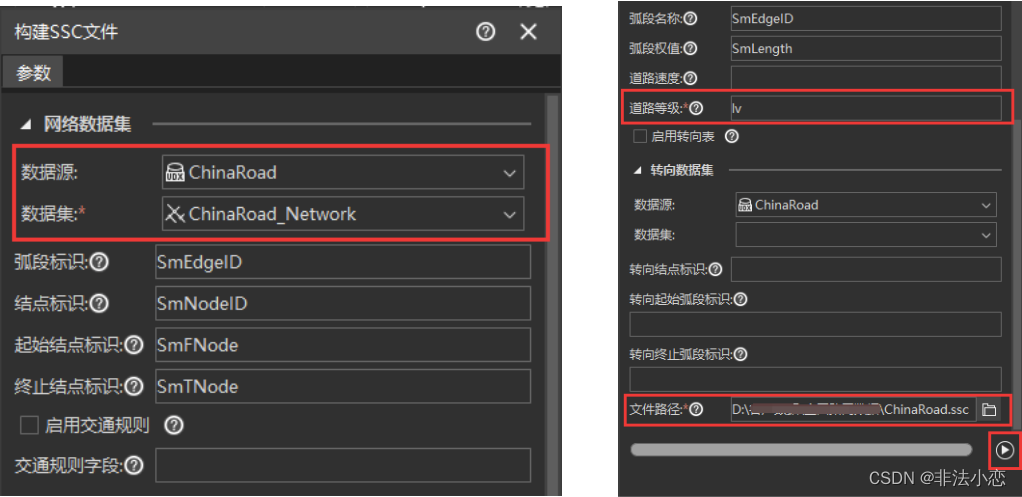Image resolution: width=1022 pixels, height=497 pixels.
Task: Open the ChinaRoad_Network 数据集 dropdown
Action: [x=343, y=214]
